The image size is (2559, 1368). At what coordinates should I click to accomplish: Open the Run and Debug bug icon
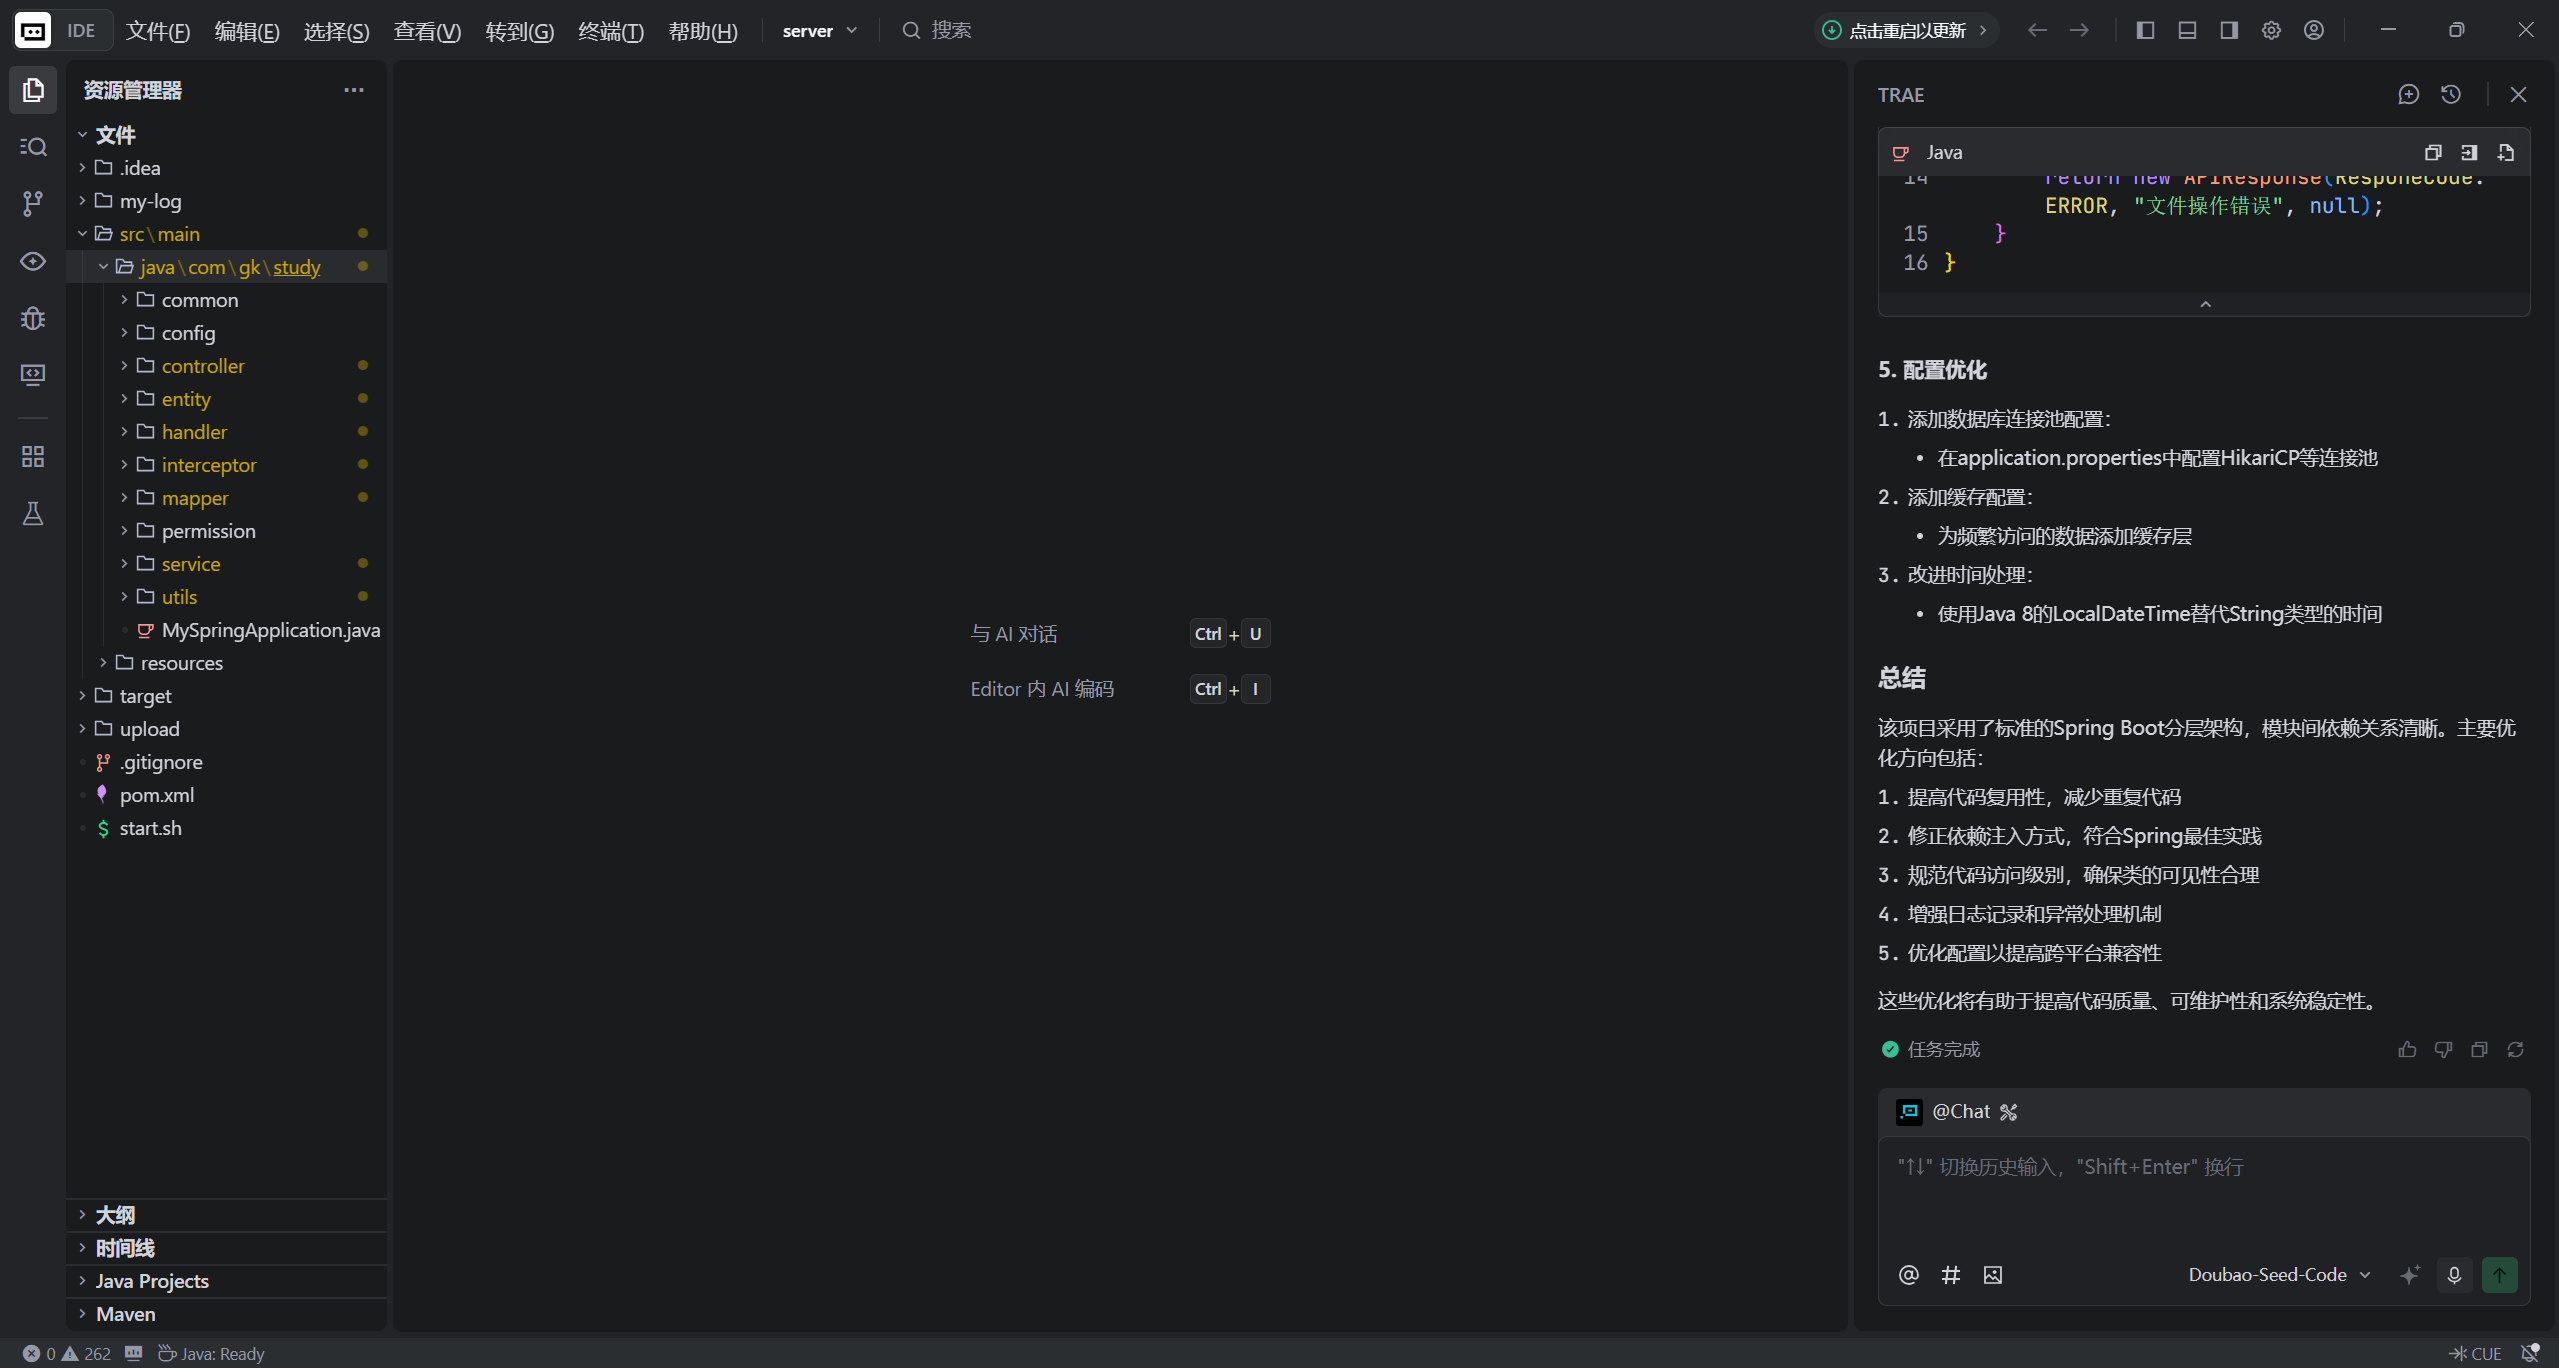click(33, 318)
